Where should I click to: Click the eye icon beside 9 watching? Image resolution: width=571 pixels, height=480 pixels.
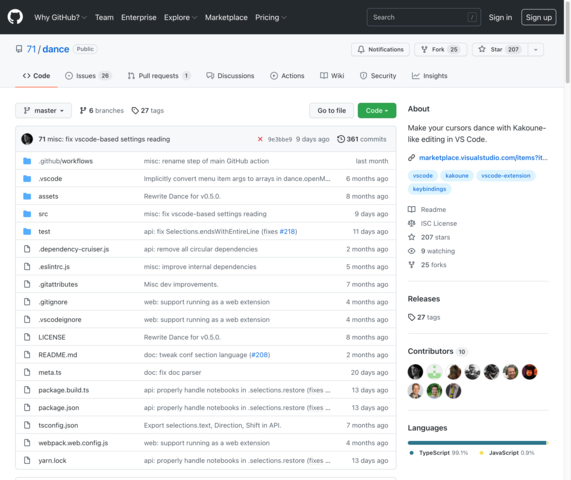coord(411,251)
